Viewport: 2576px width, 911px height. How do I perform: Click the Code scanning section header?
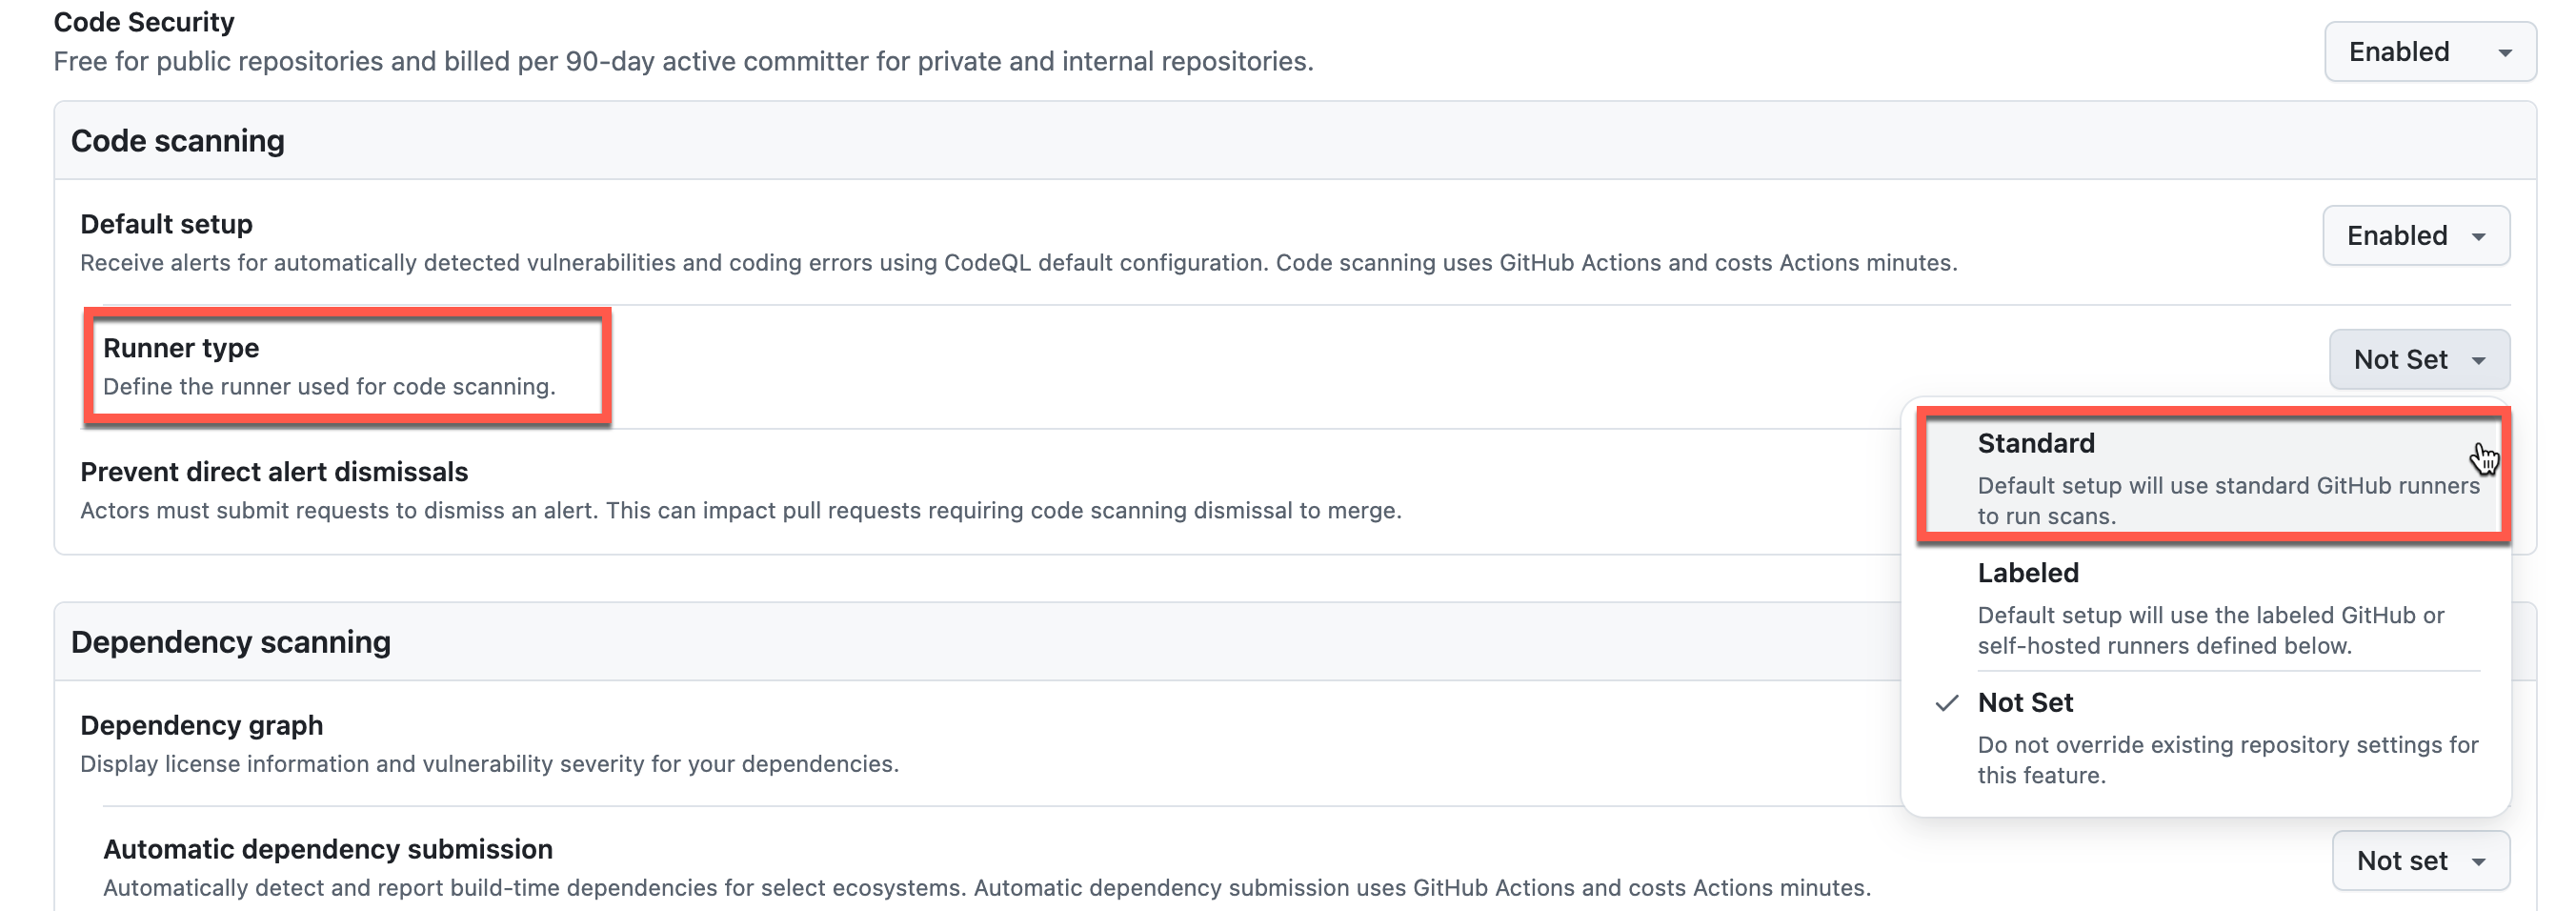(x=177, y=140)
